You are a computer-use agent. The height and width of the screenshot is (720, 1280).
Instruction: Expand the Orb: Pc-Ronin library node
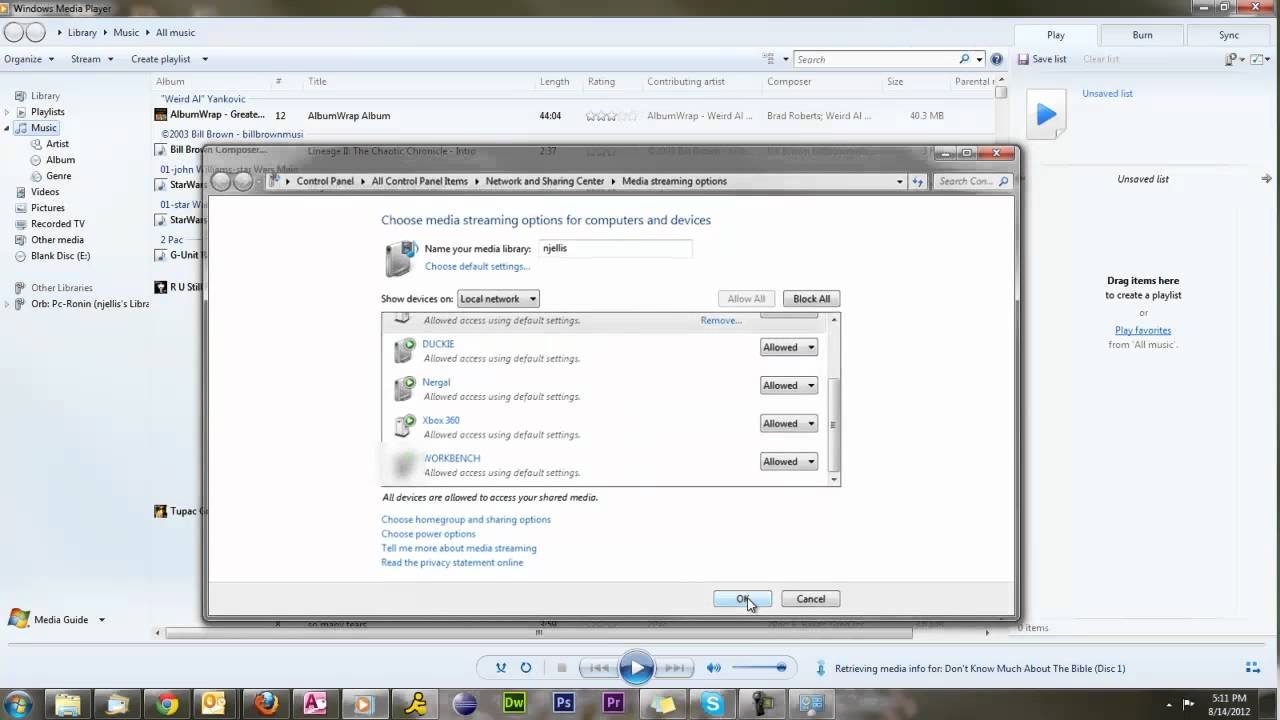point(8,304)
